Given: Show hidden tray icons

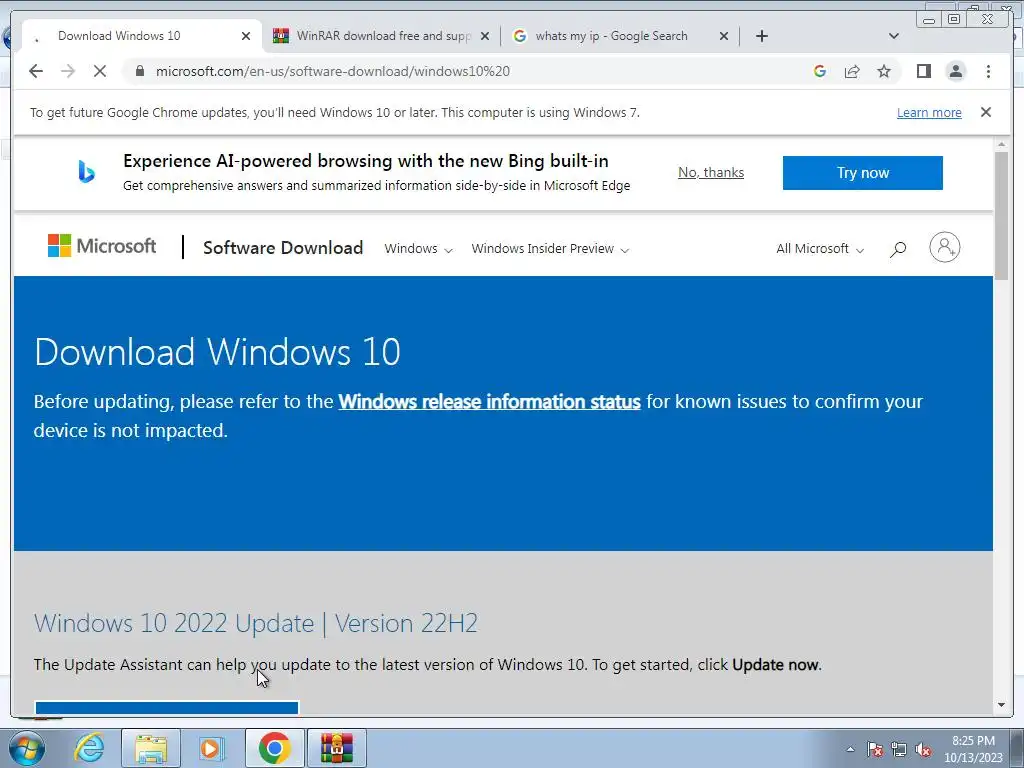Looking at the screenshot, I should (x=850, y=750).
